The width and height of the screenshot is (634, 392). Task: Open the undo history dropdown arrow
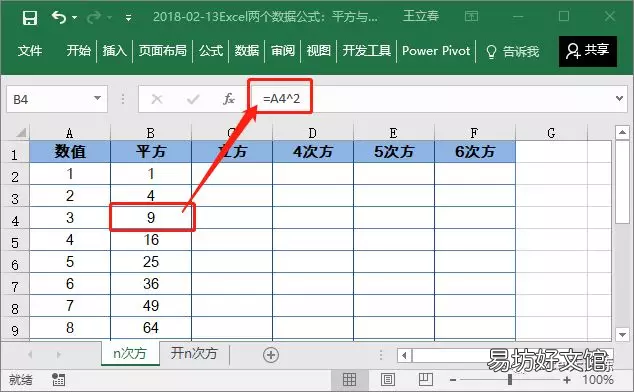[74, 17]
